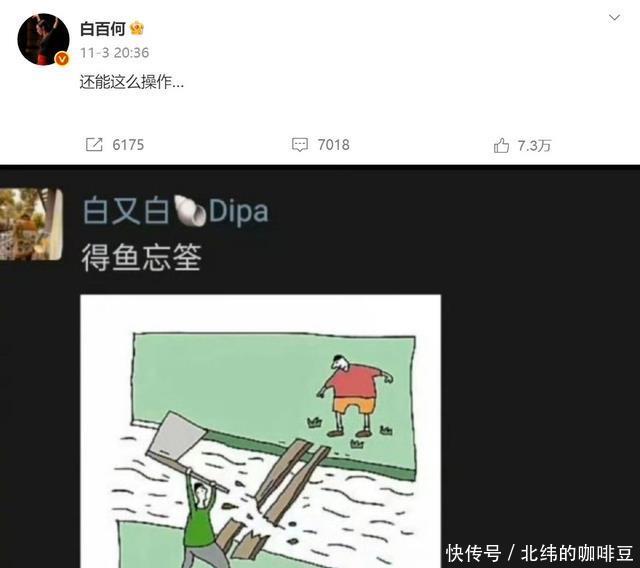Click the repost share icon
640x568 pixels.
94,144
